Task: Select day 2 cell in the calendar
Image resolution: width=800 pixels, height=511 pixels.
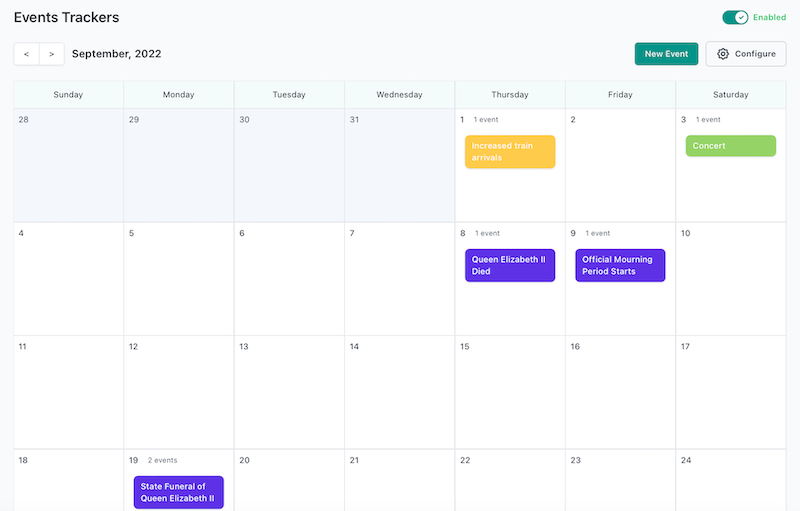Action: [620, 165]
